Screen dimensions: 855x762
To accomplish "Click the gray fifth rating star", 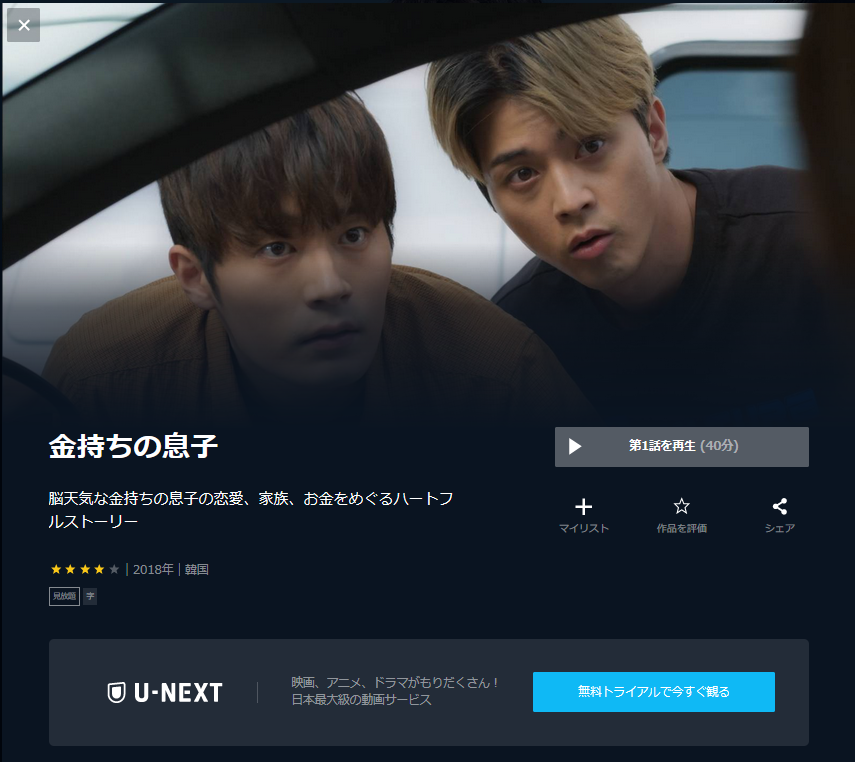I will (114, 569).
